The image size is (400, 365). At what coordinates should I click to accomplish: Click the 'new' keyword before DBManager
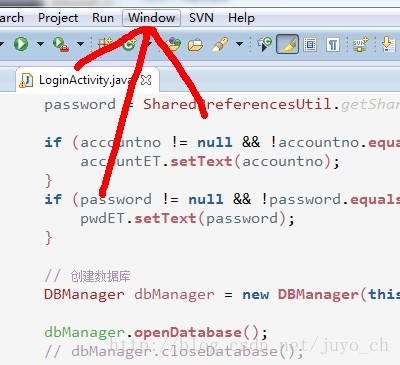coord(256,295)
